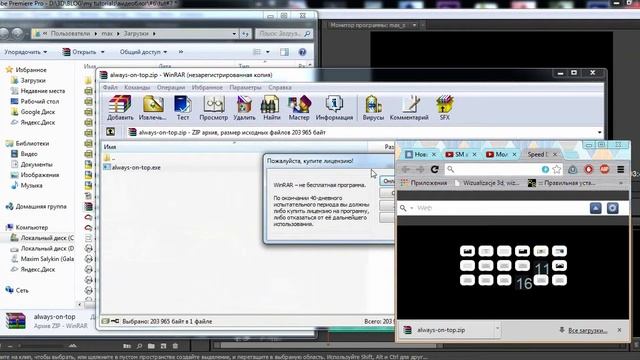Open the Explorer view options dropdown arrow
The width and height of the screenshot is (640, 360).
(x=268, y=52)
